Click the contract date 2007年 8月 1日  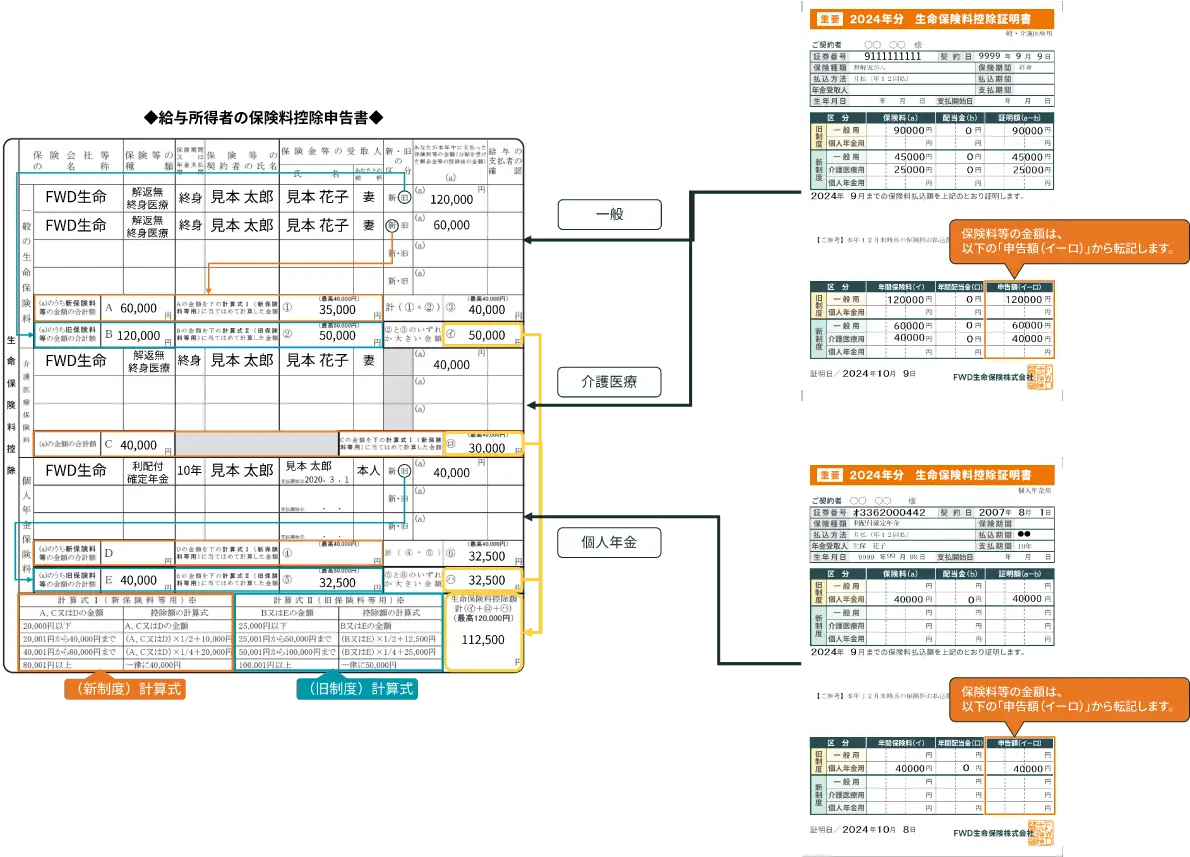pyautogui.click(x=1015, y=512)
